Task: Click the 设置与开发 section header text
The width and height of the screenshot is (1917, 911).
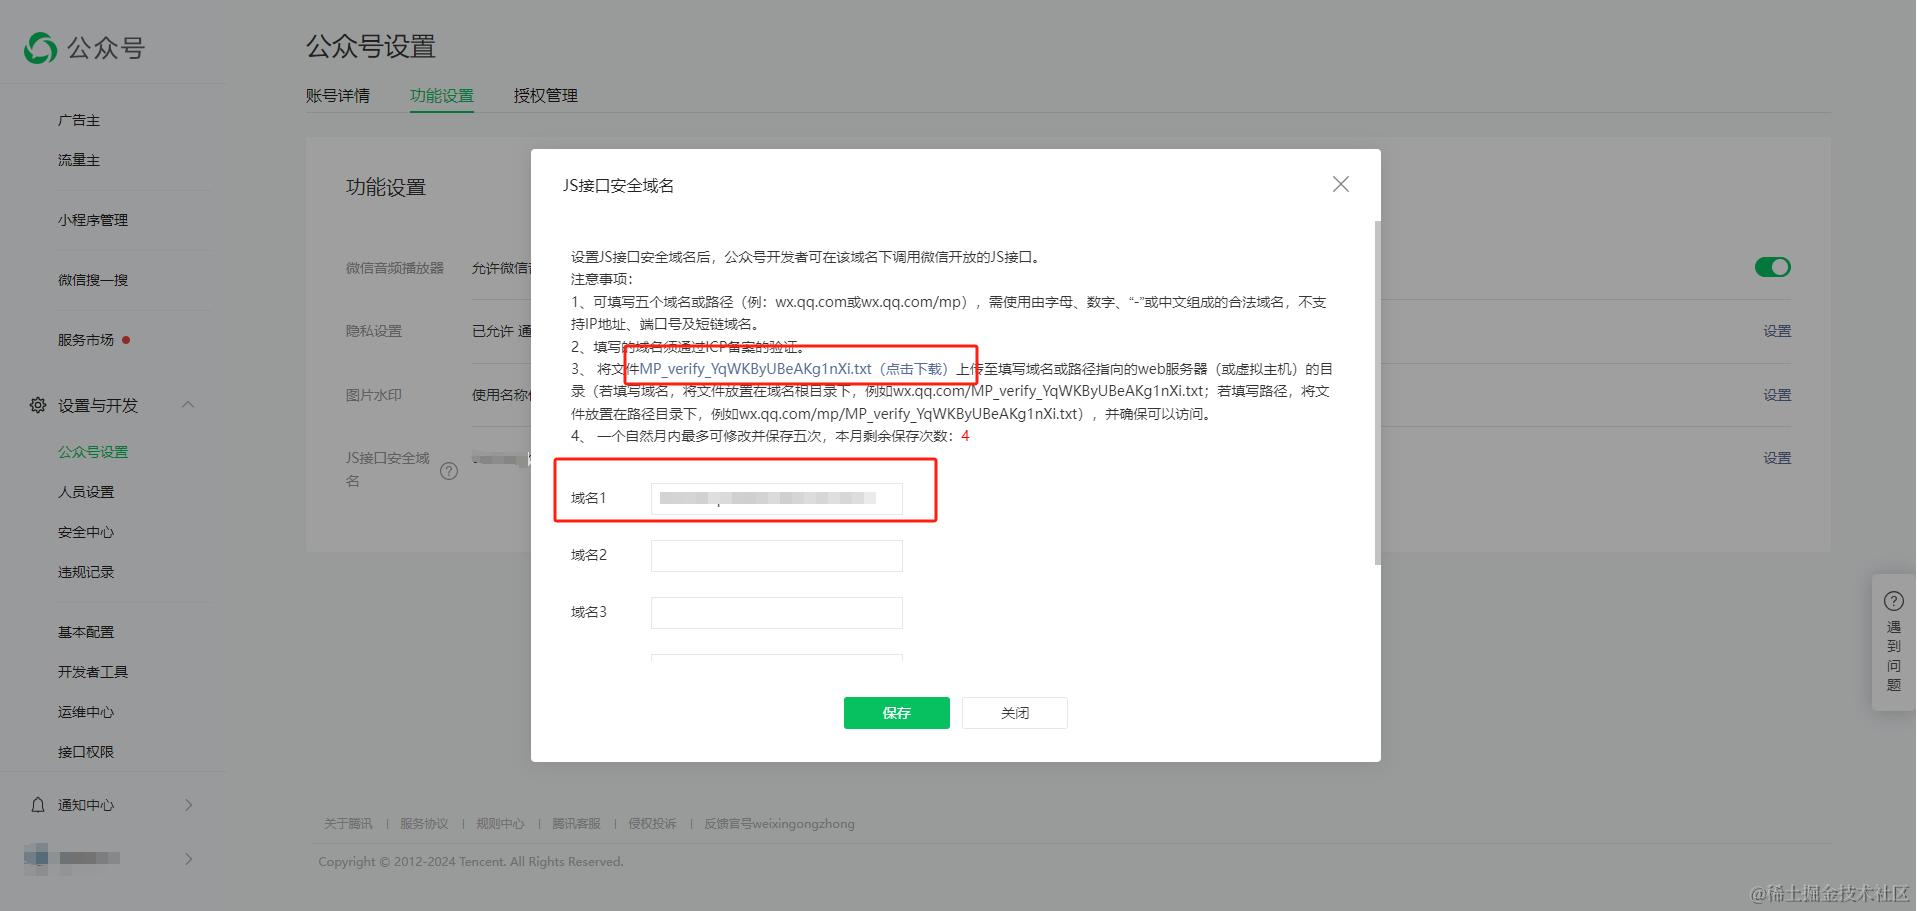Action: pos(98,405)
